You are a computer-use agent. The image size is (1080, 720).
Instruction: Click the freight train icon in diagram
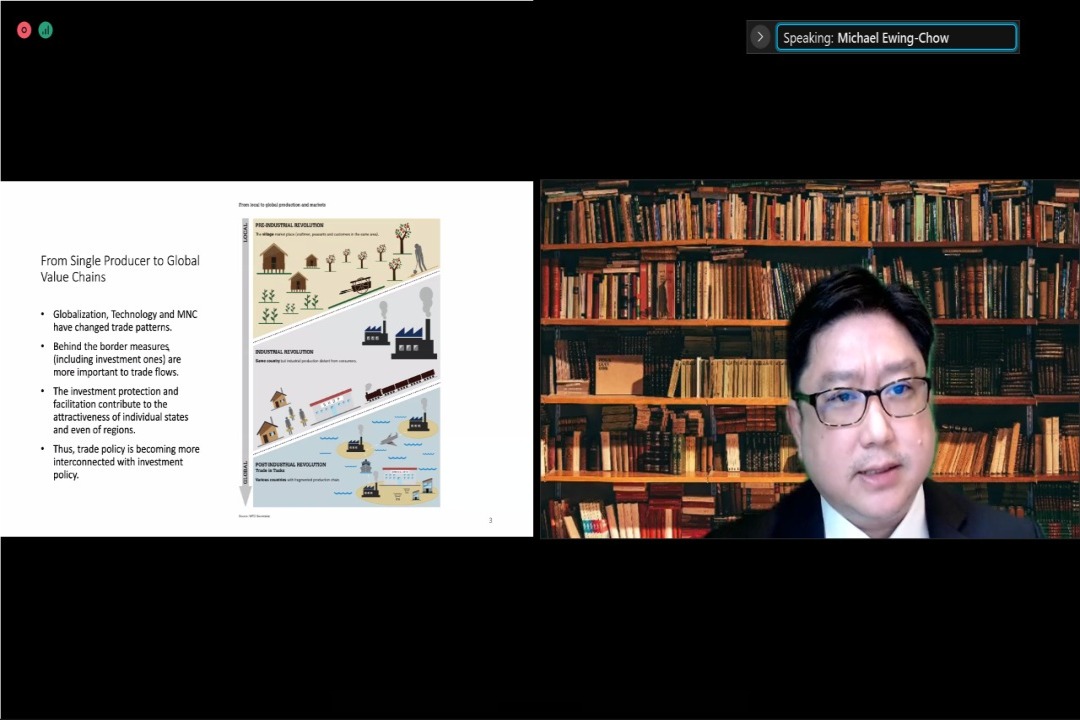click(400, 385)
